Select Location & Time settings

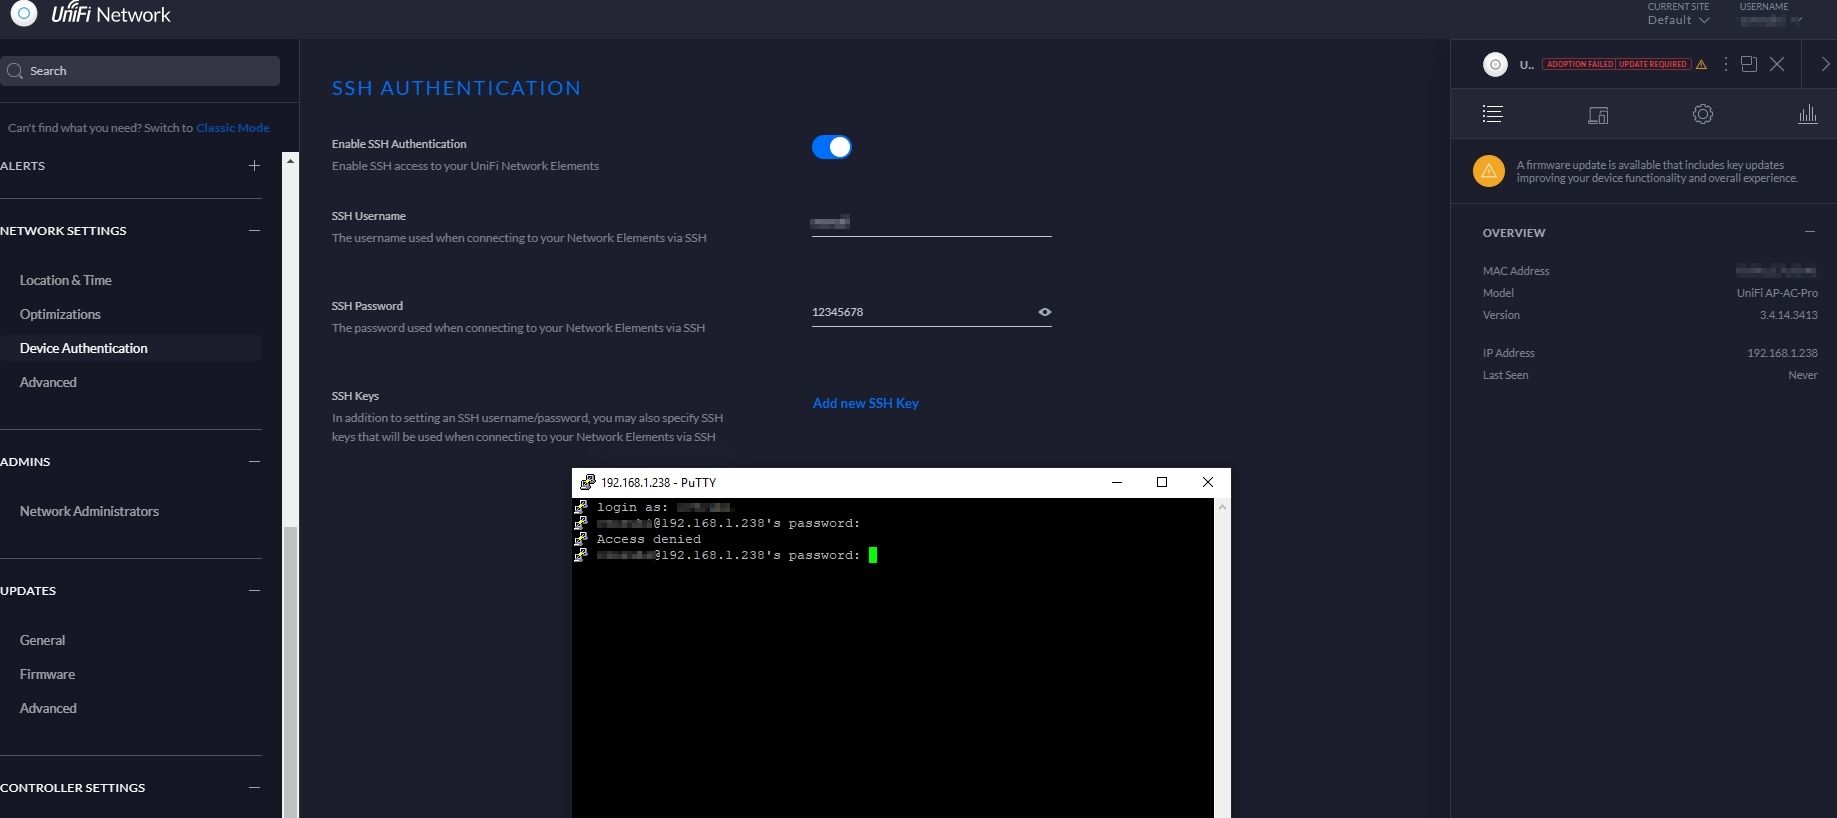click(x=66, y=280)
